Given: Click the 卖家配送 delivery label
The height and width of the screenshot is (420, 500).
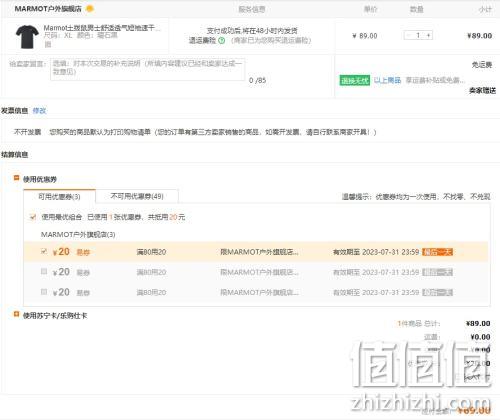Looking at the screenshot, I should click(x=482, y=90).
